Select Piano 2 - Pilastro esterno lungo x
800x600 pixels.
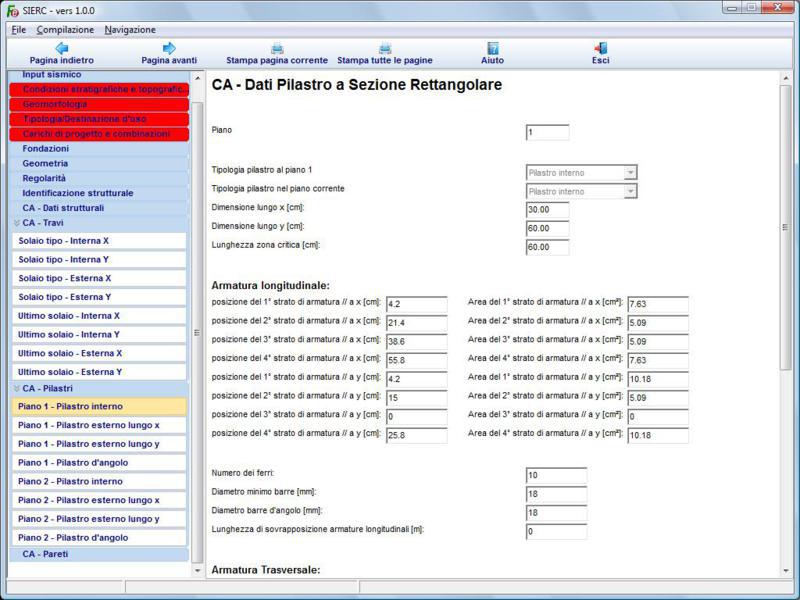coord(99,500)
